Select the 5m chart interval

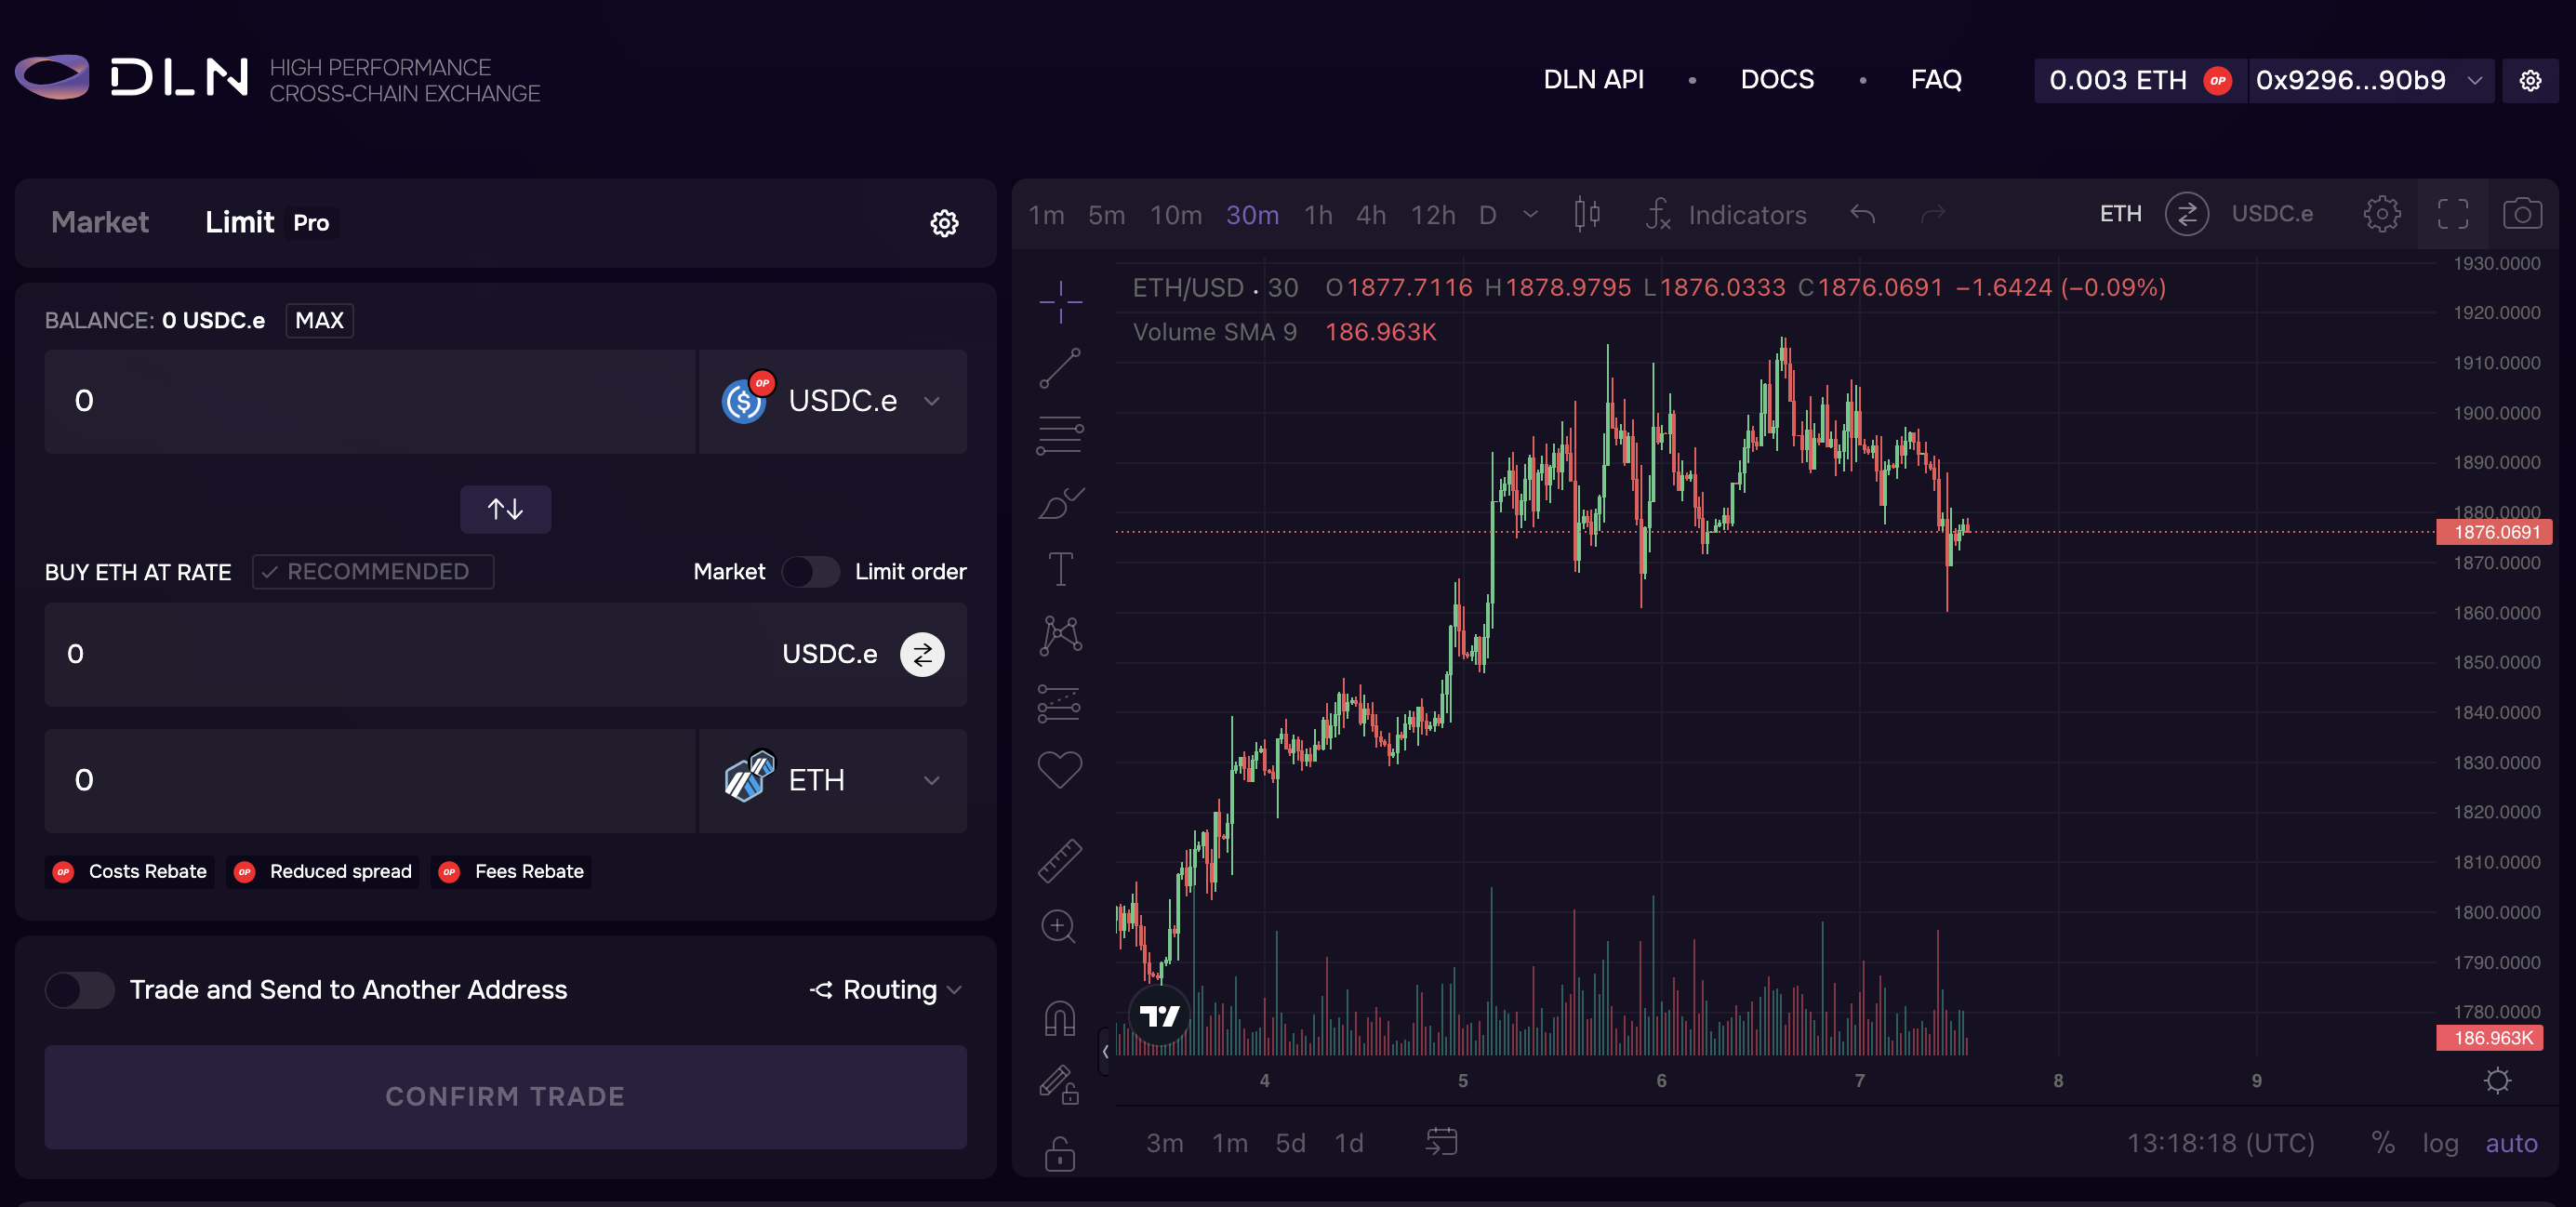point(1106,215)
